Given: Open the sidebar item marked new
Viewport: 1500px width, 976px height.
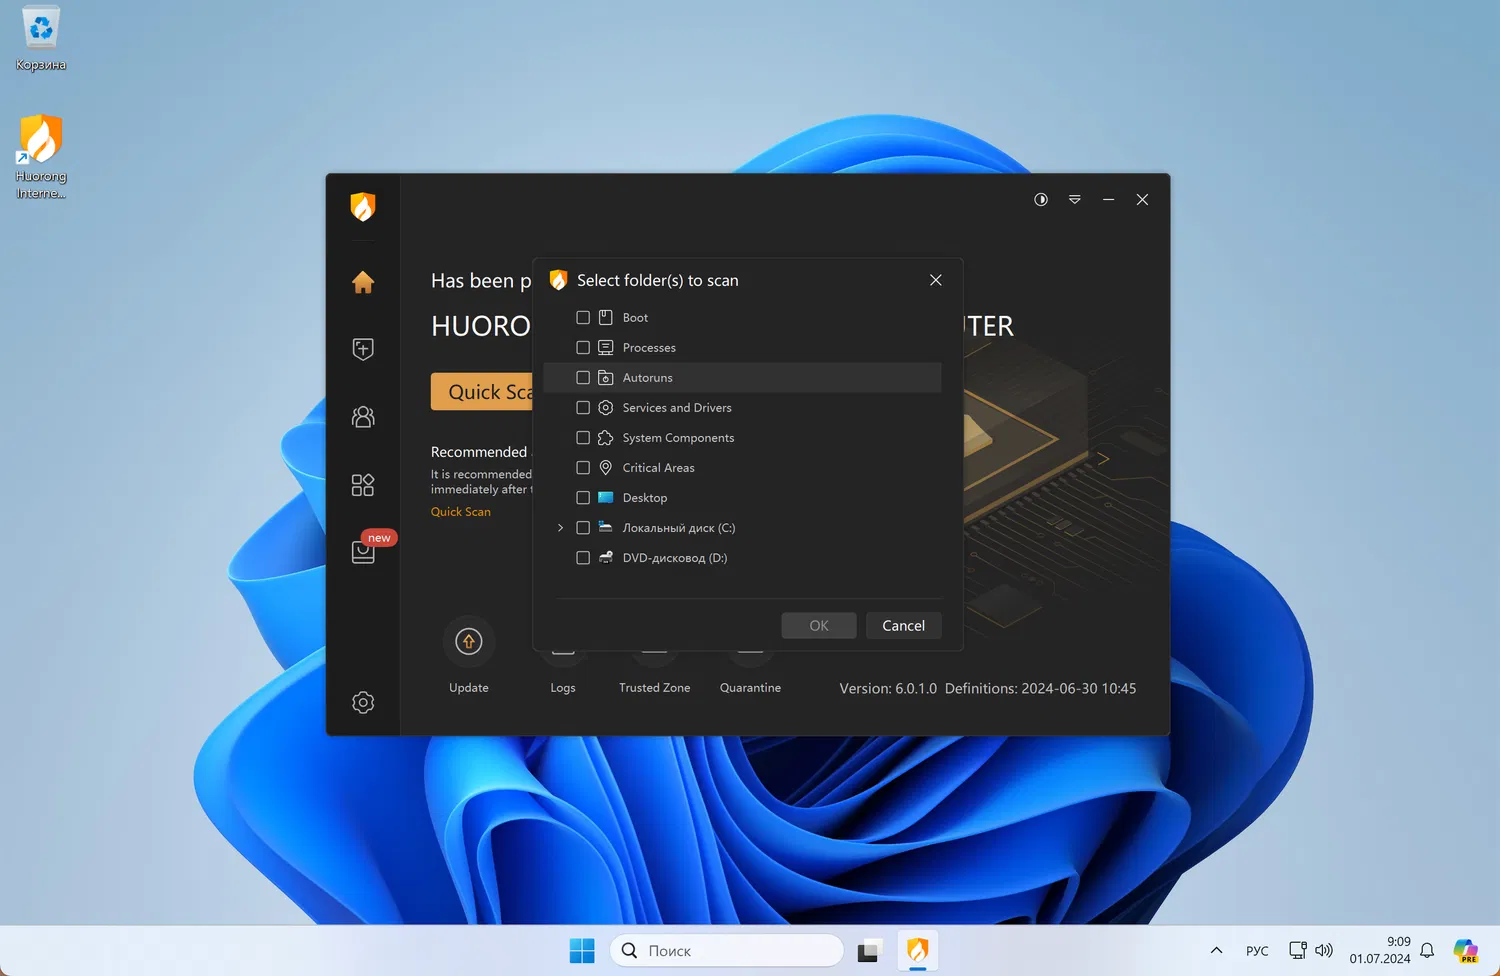Looking at the screenshot, I should (363, 551).
